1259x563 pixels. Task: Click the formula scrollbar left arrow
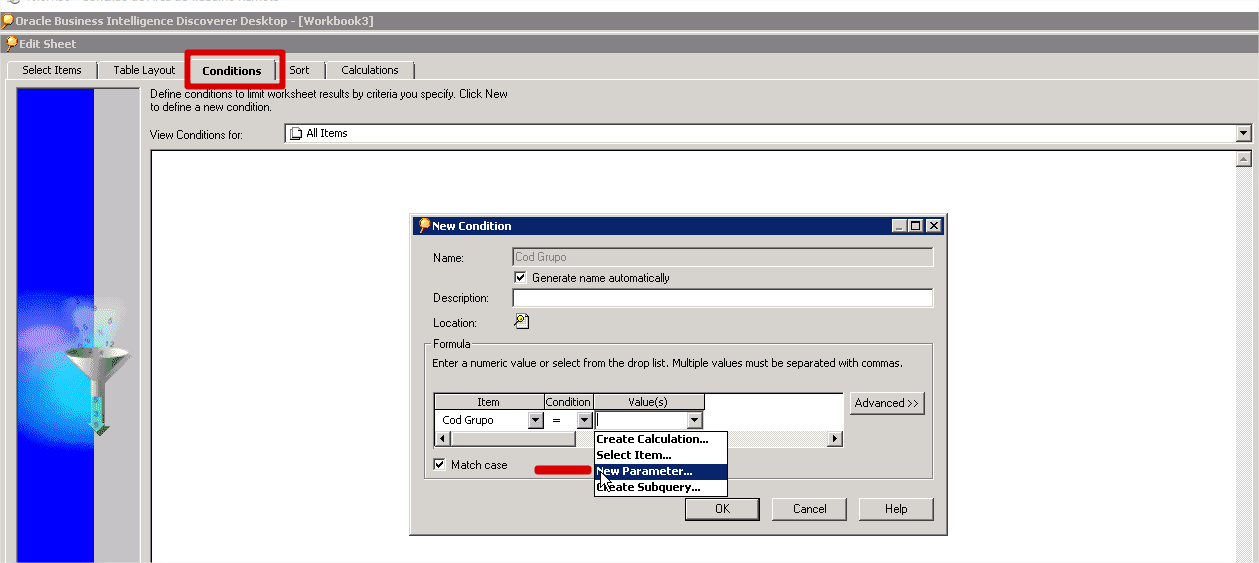pyautogui.click(x=441, y=439)
